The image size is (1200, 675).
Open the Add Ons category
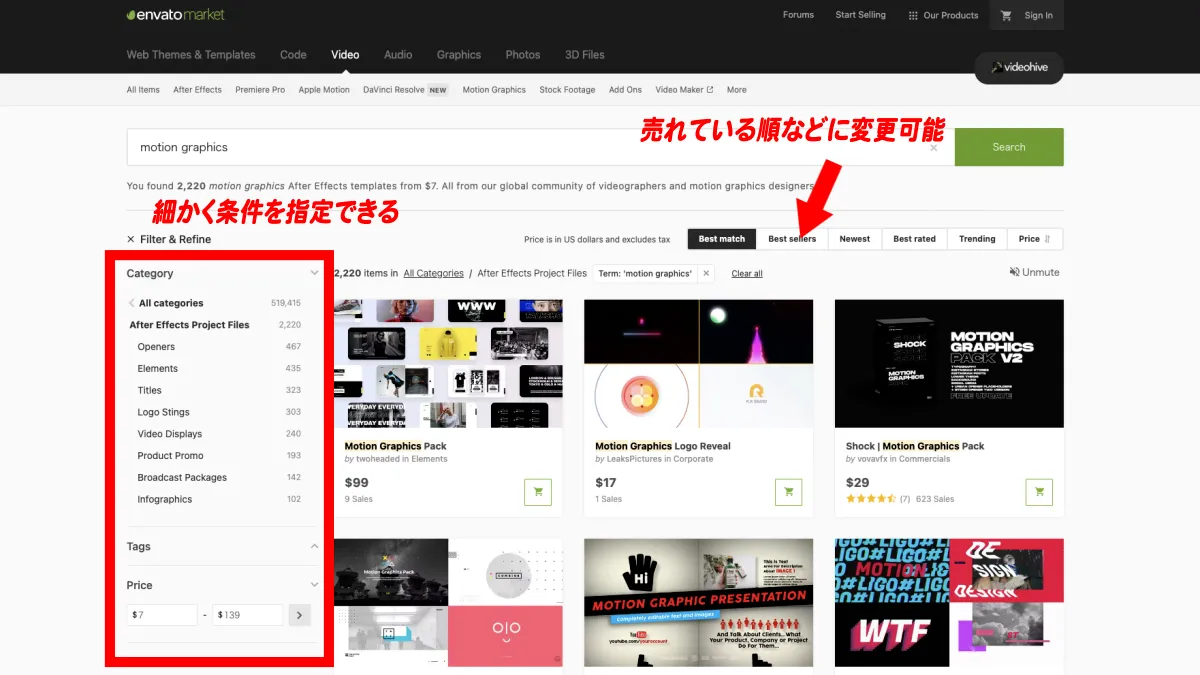pyautogui.click(x=626, y=90)
